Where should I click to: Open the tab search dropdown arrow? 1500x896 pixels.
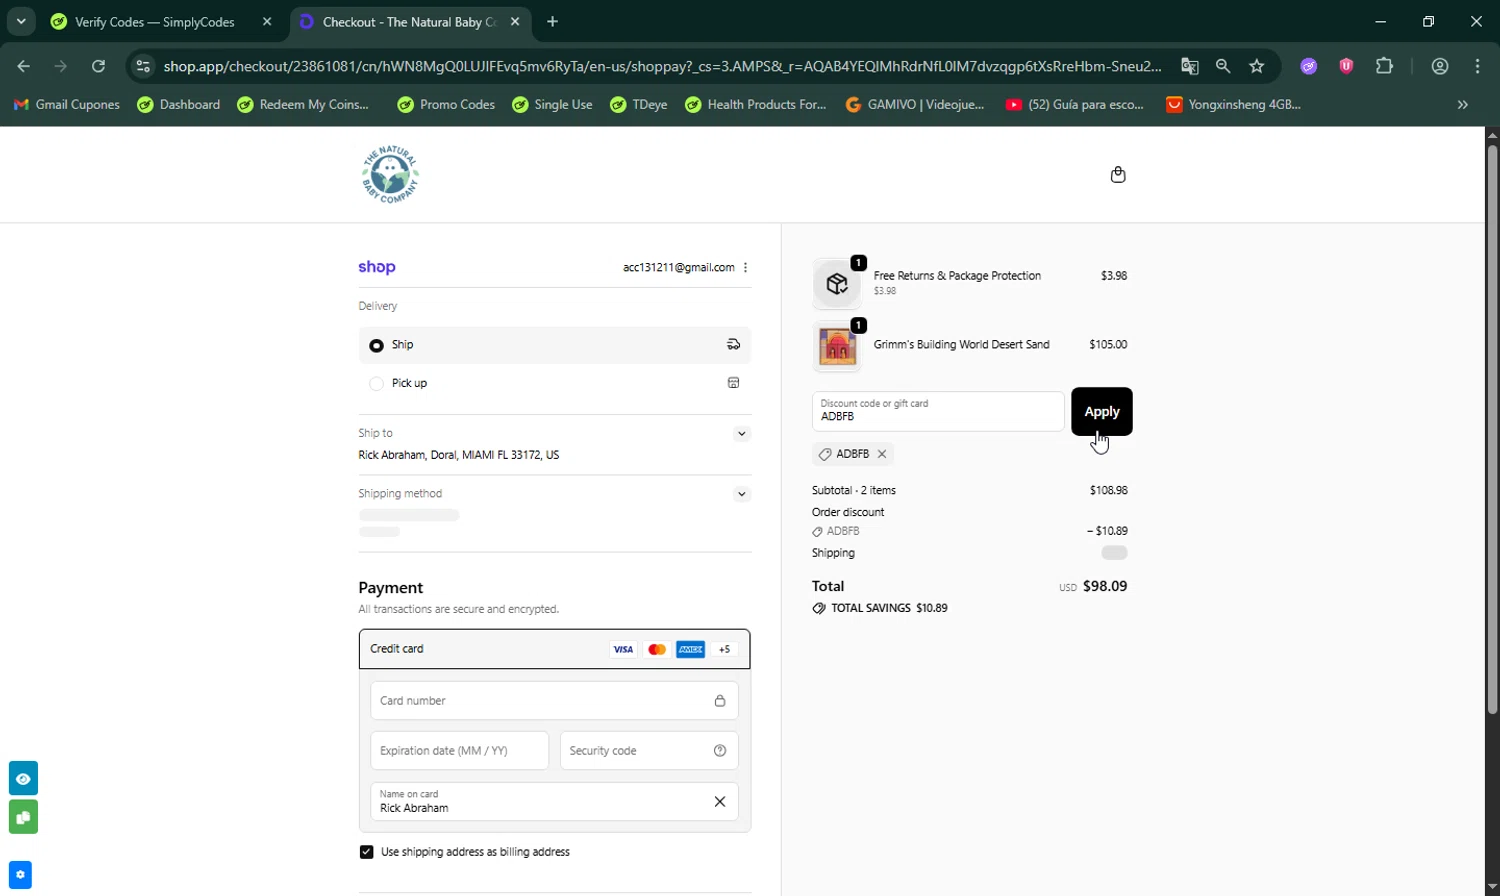point(21,21)
